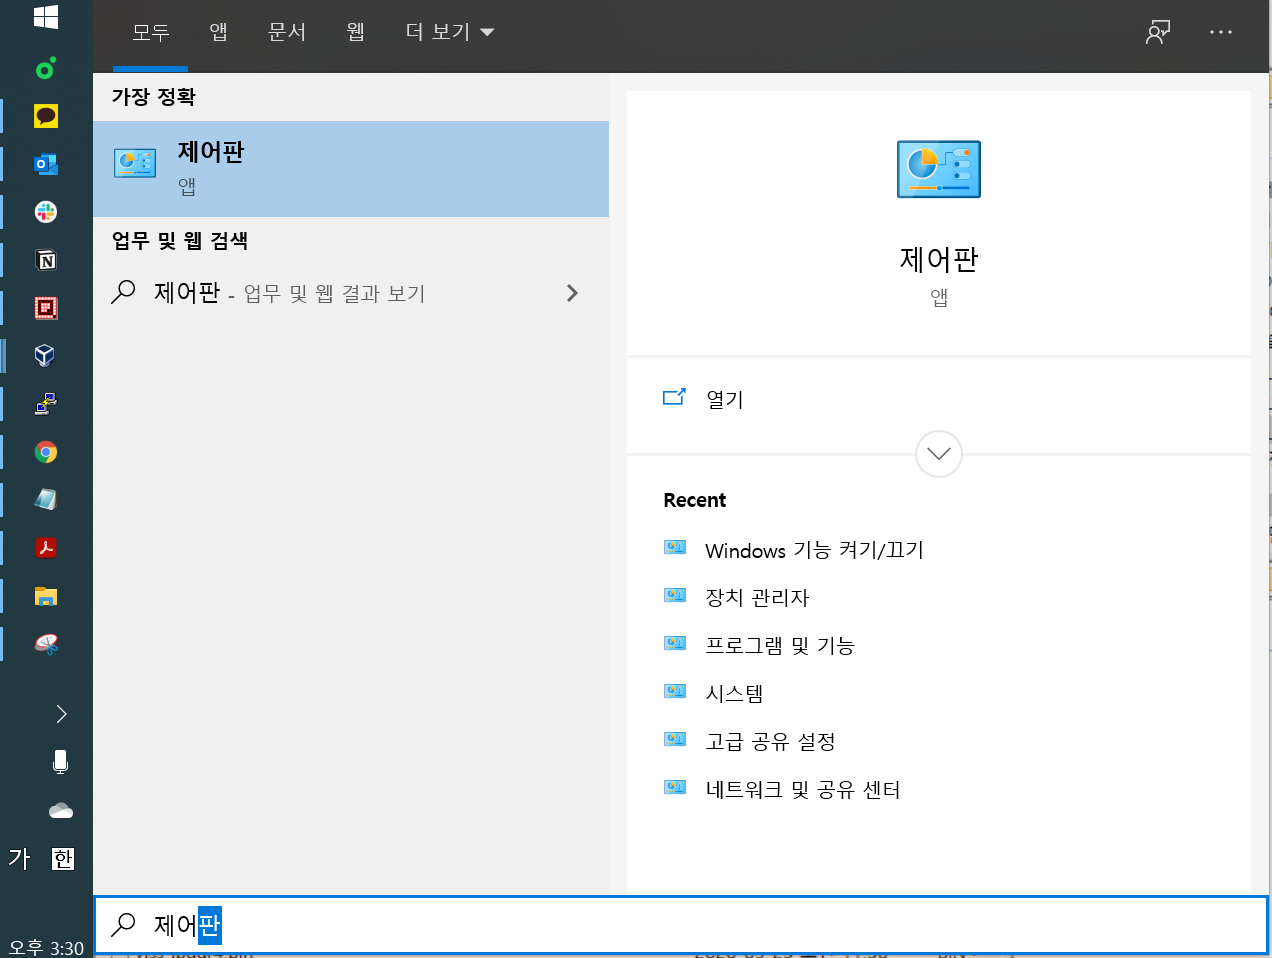Switch to the 앱 search tab
1272x958 pixels.
(x=219, y=32)
